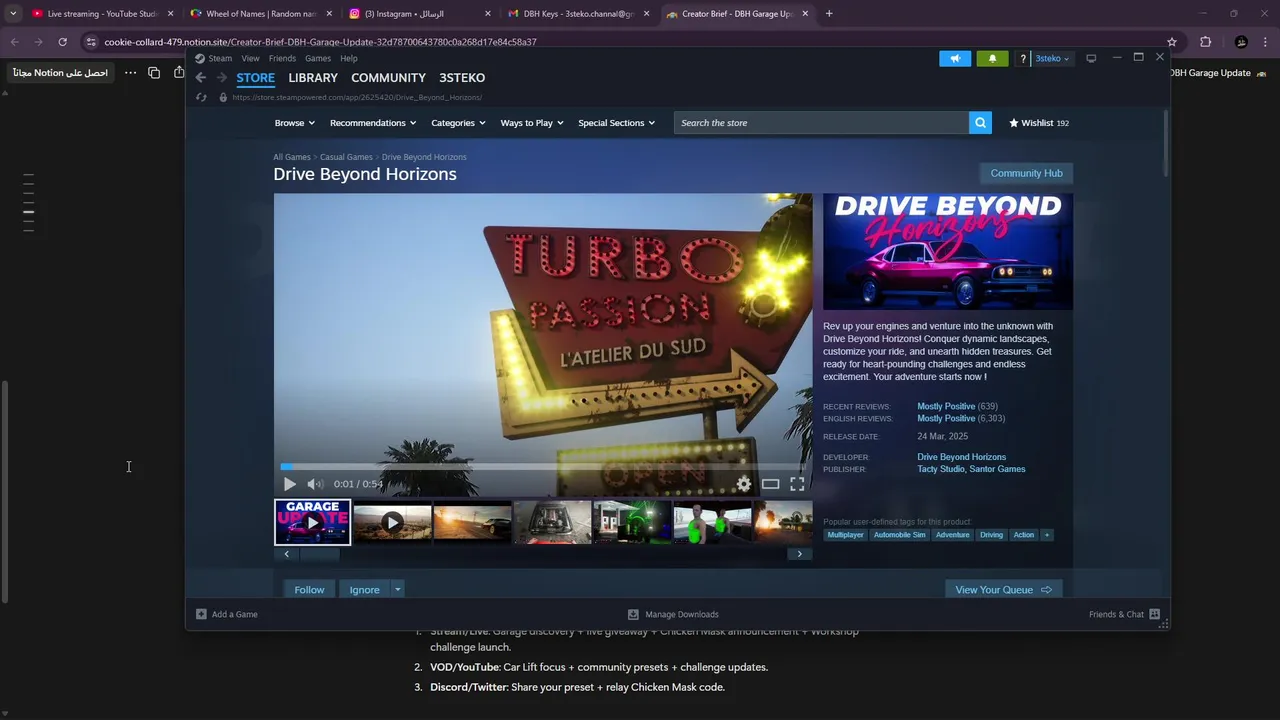The width and height of the screenshot is (1280, 720).
Task: Open Manage Downloads
Action: click(x=673, y=614)
